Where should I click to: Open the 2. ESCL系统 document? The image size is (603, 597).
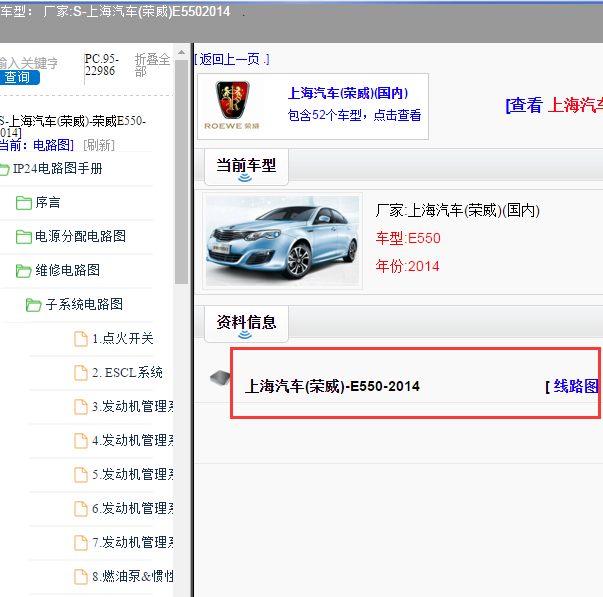[x=127, y=372]
